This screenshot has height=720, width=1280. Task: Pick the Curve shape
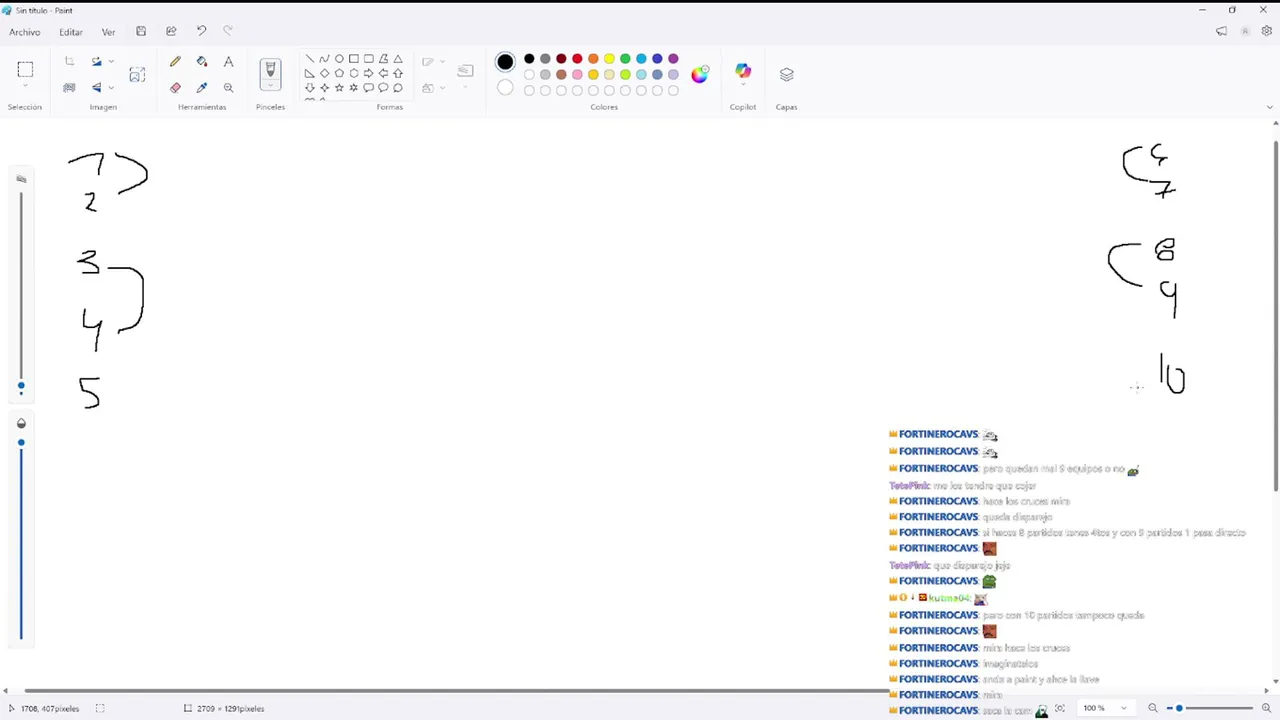[x=324, y=59]
